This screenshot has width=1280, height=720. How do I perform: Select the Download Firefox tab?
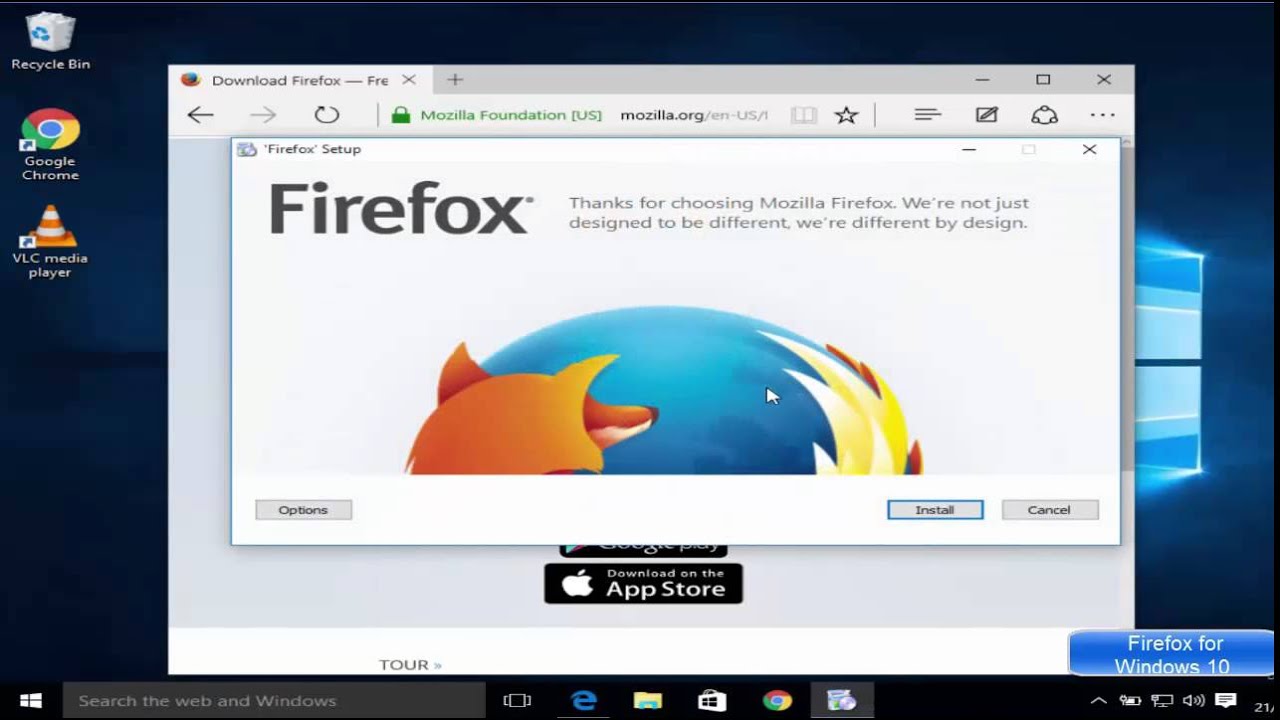click(299, 80)
